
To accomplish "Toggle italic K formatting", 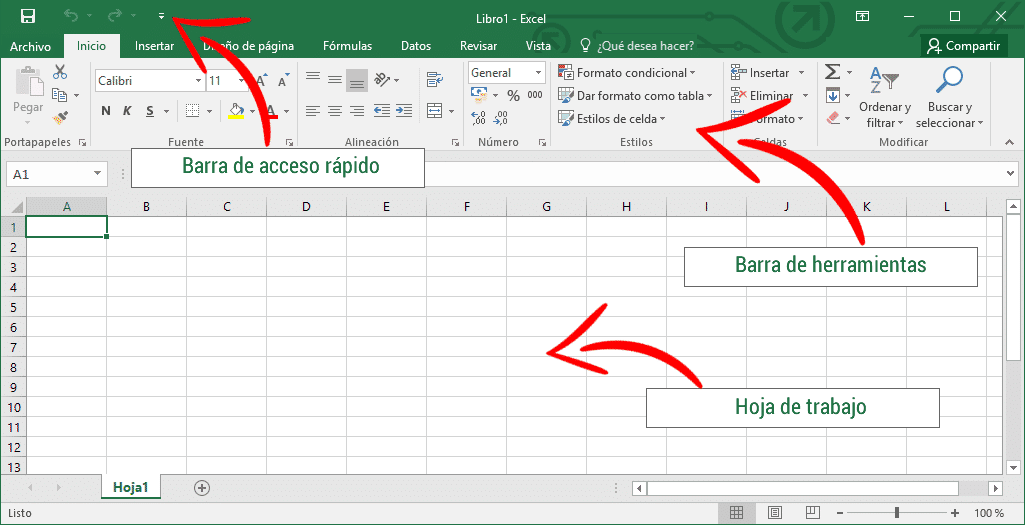I will [128, 111].
